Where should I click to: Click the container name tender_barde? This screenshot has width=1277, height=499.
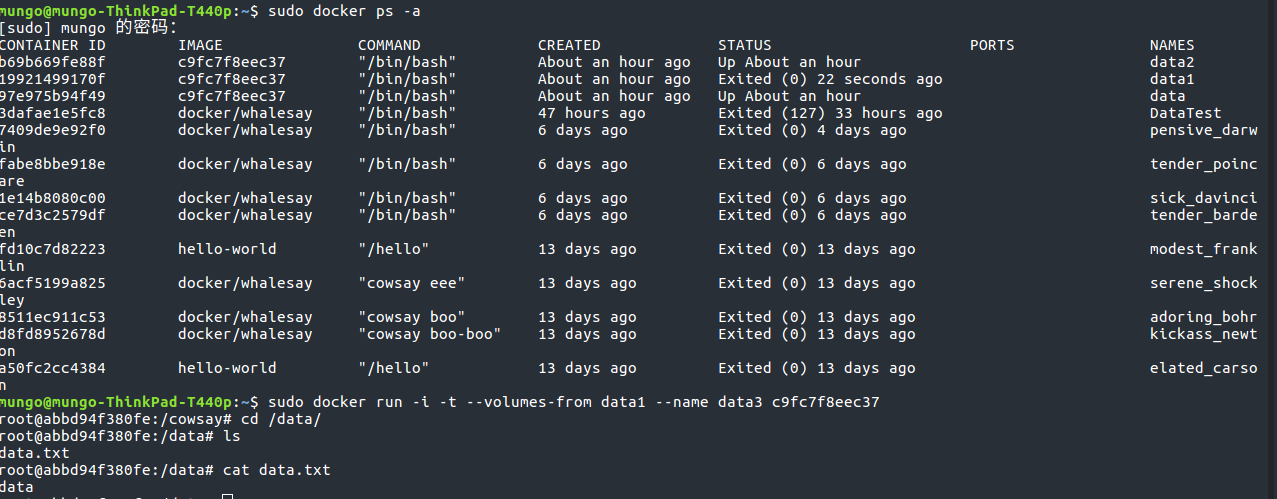pyautogui.click(x=1204, y=215)
